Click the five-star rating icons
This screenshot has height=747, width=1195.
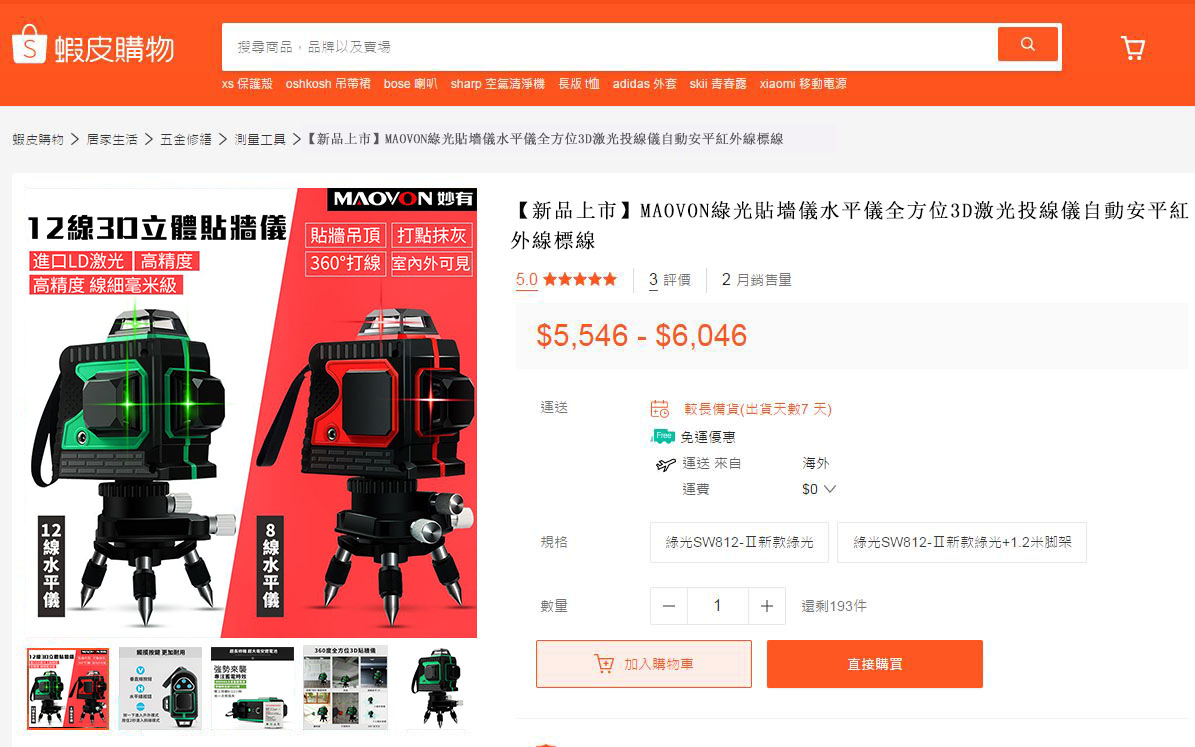point(580,280)
